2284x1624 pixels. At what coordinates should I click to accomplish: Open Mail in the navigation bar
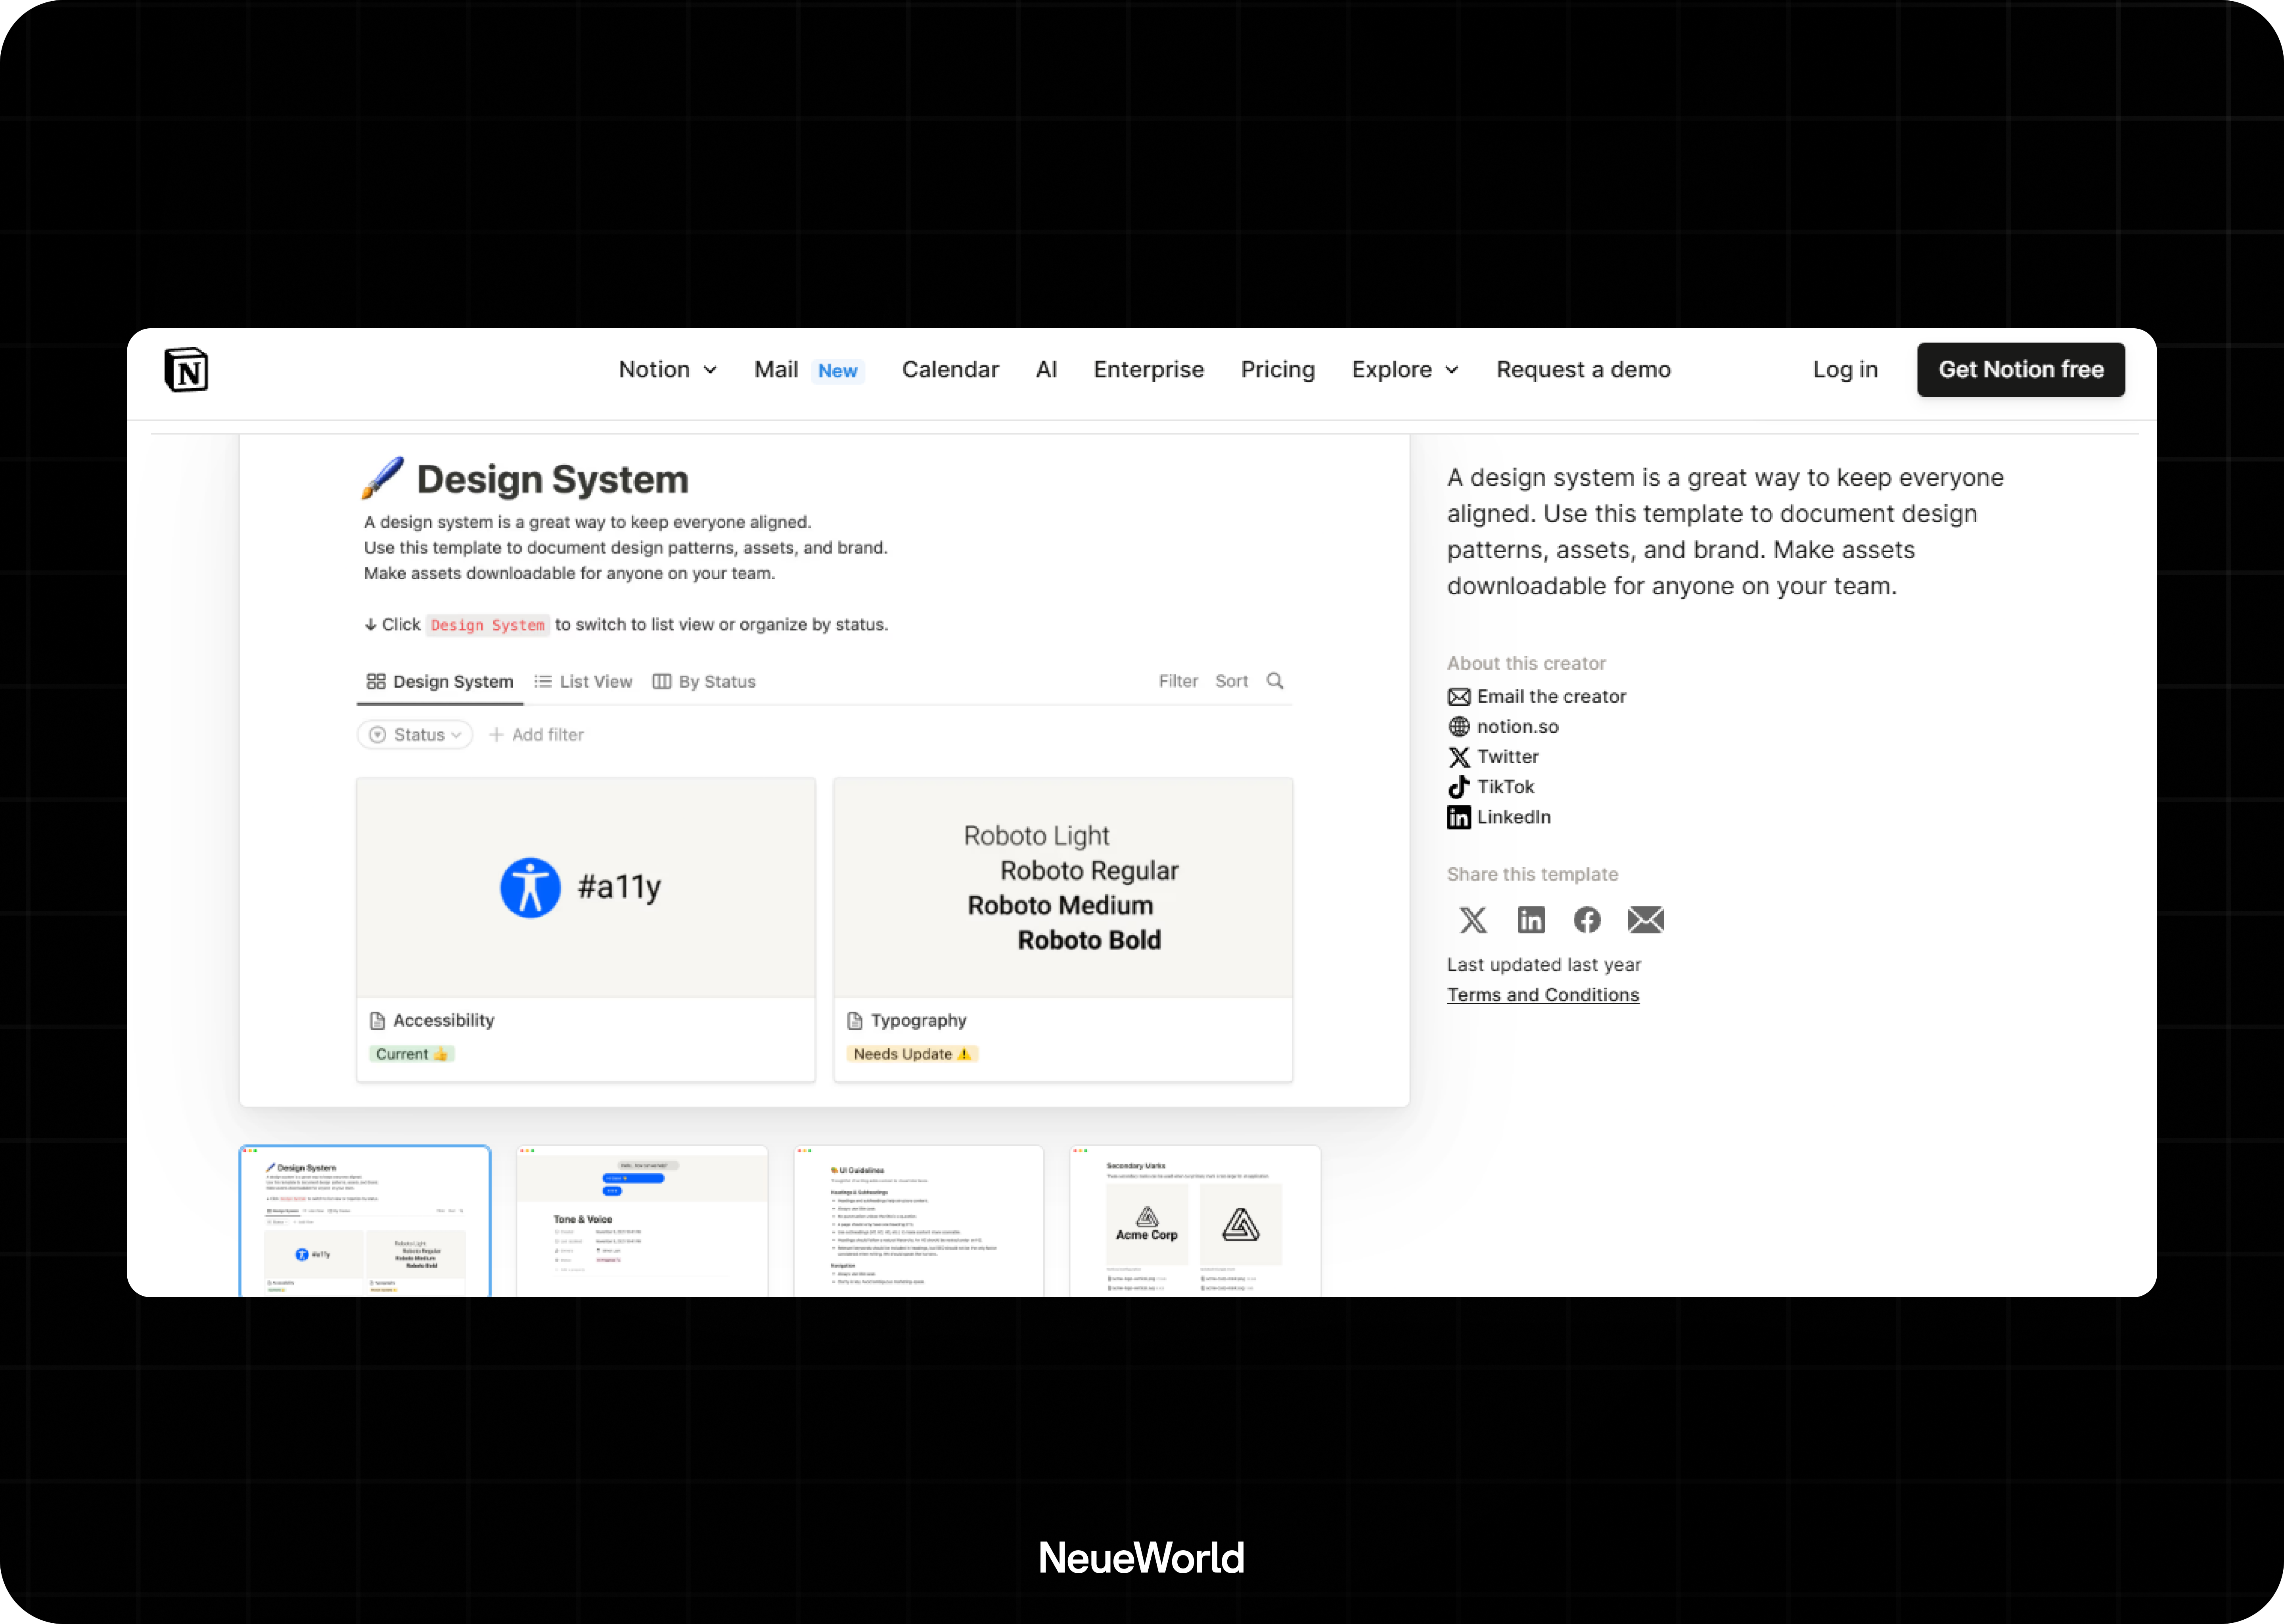coord(776,370)
